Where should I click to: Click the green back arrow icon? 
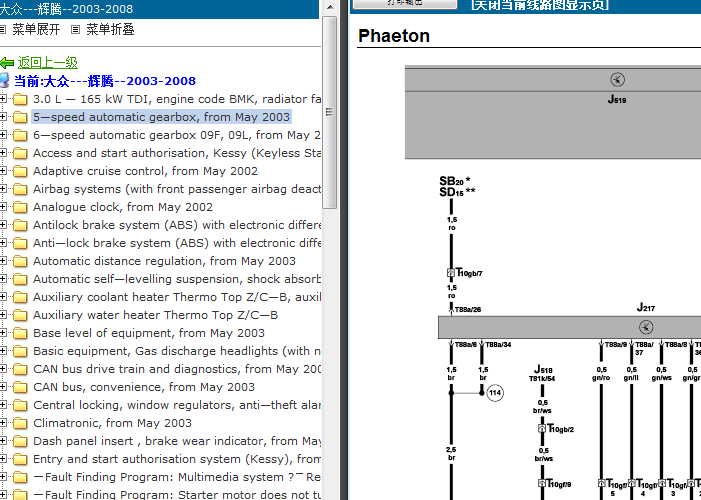click(7, 63)
